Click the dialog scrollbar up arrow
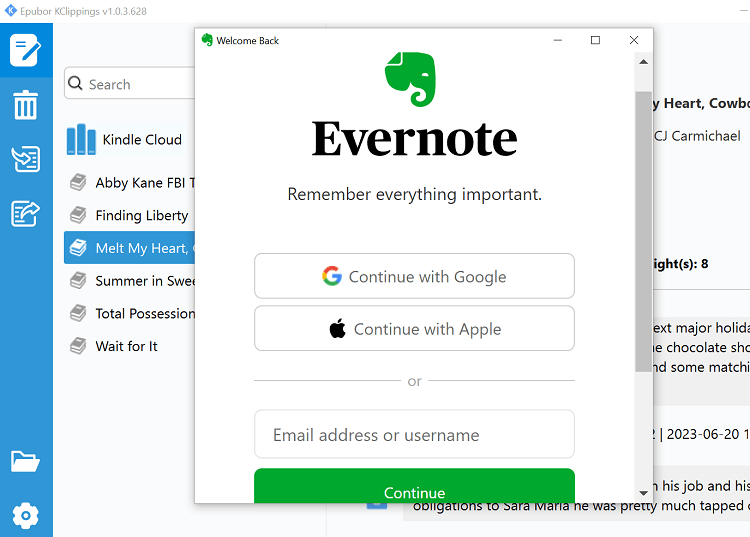 pyautogui.click(x=644, y=62)
